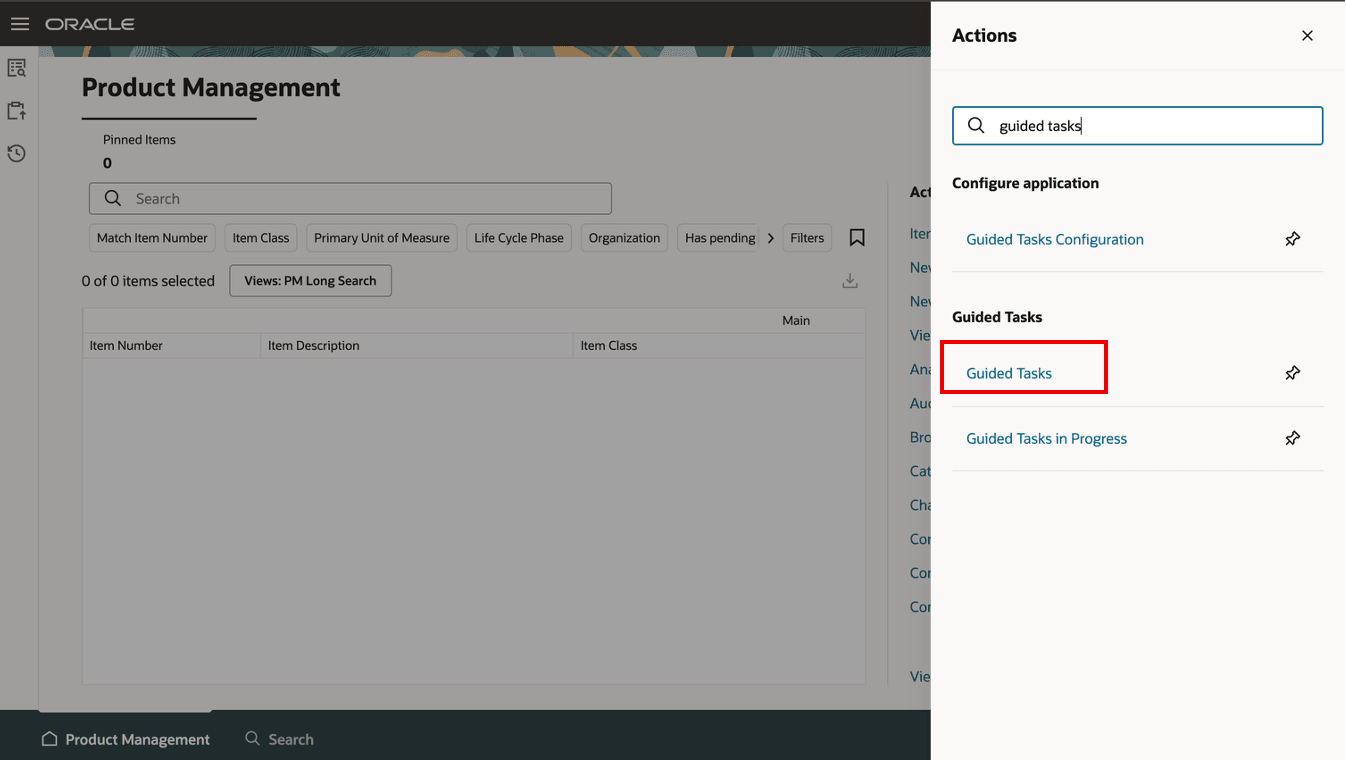Screen dimensions: 1346x760
Task: Bookmark the current search with the bookmark icon
Action: 857,237
